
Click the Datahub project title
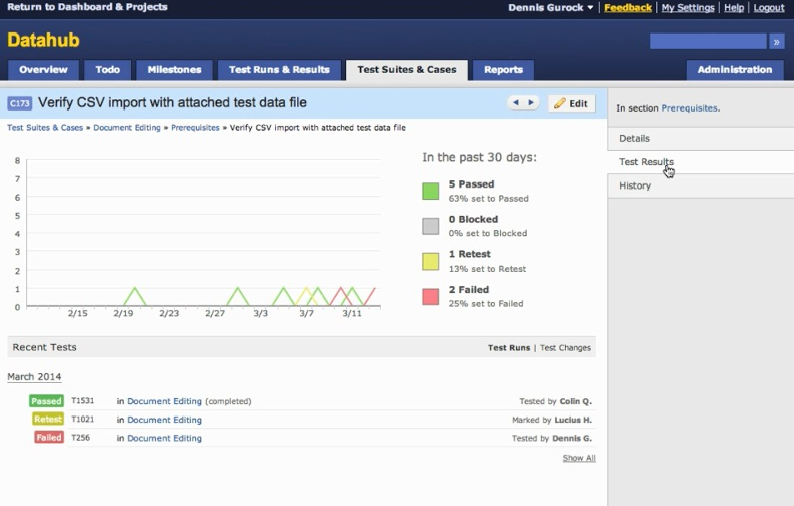(43, 40)
